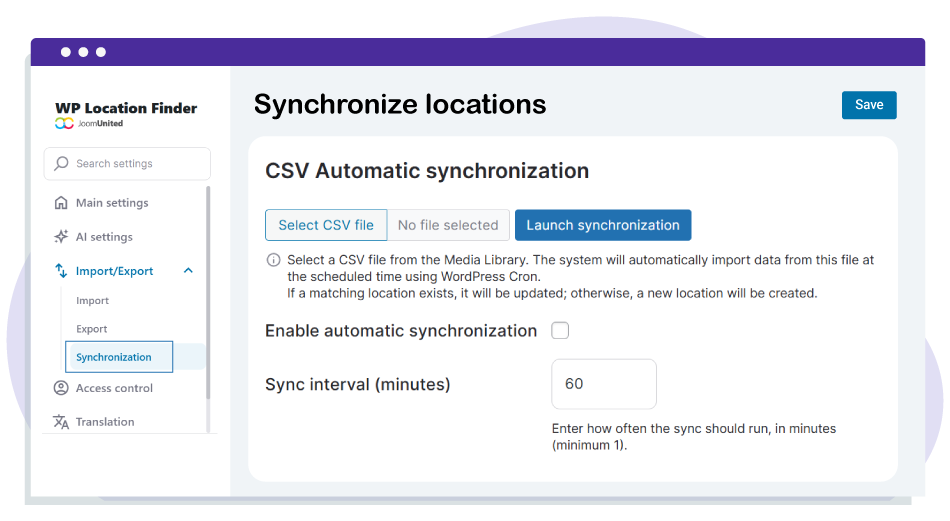Click the WP Location Finder title
This screenshot has height=521, width=950.
(x=126, y=108)
